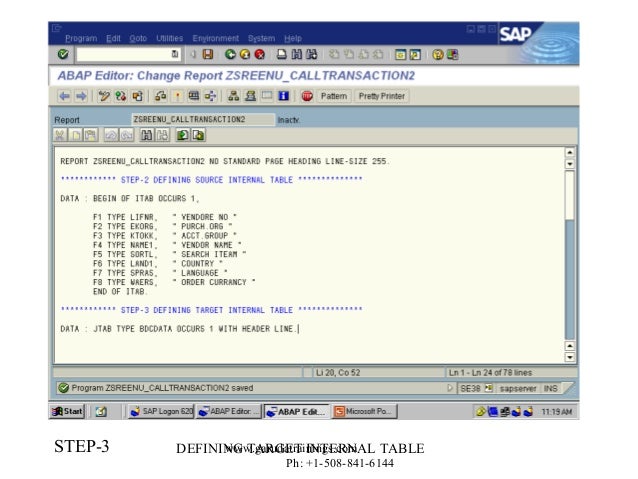638x479 pixels.
Task: Click the Create Shortcut icon
Action: point(415,54)
